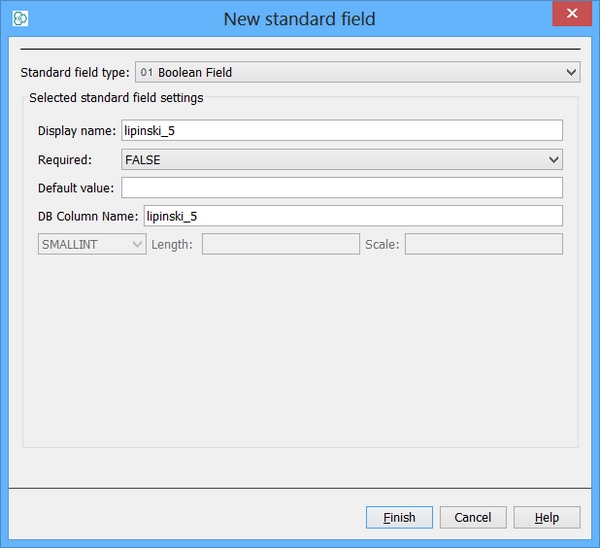
Task: Click the 'Standard field type:' label
Action: point(75,72)
